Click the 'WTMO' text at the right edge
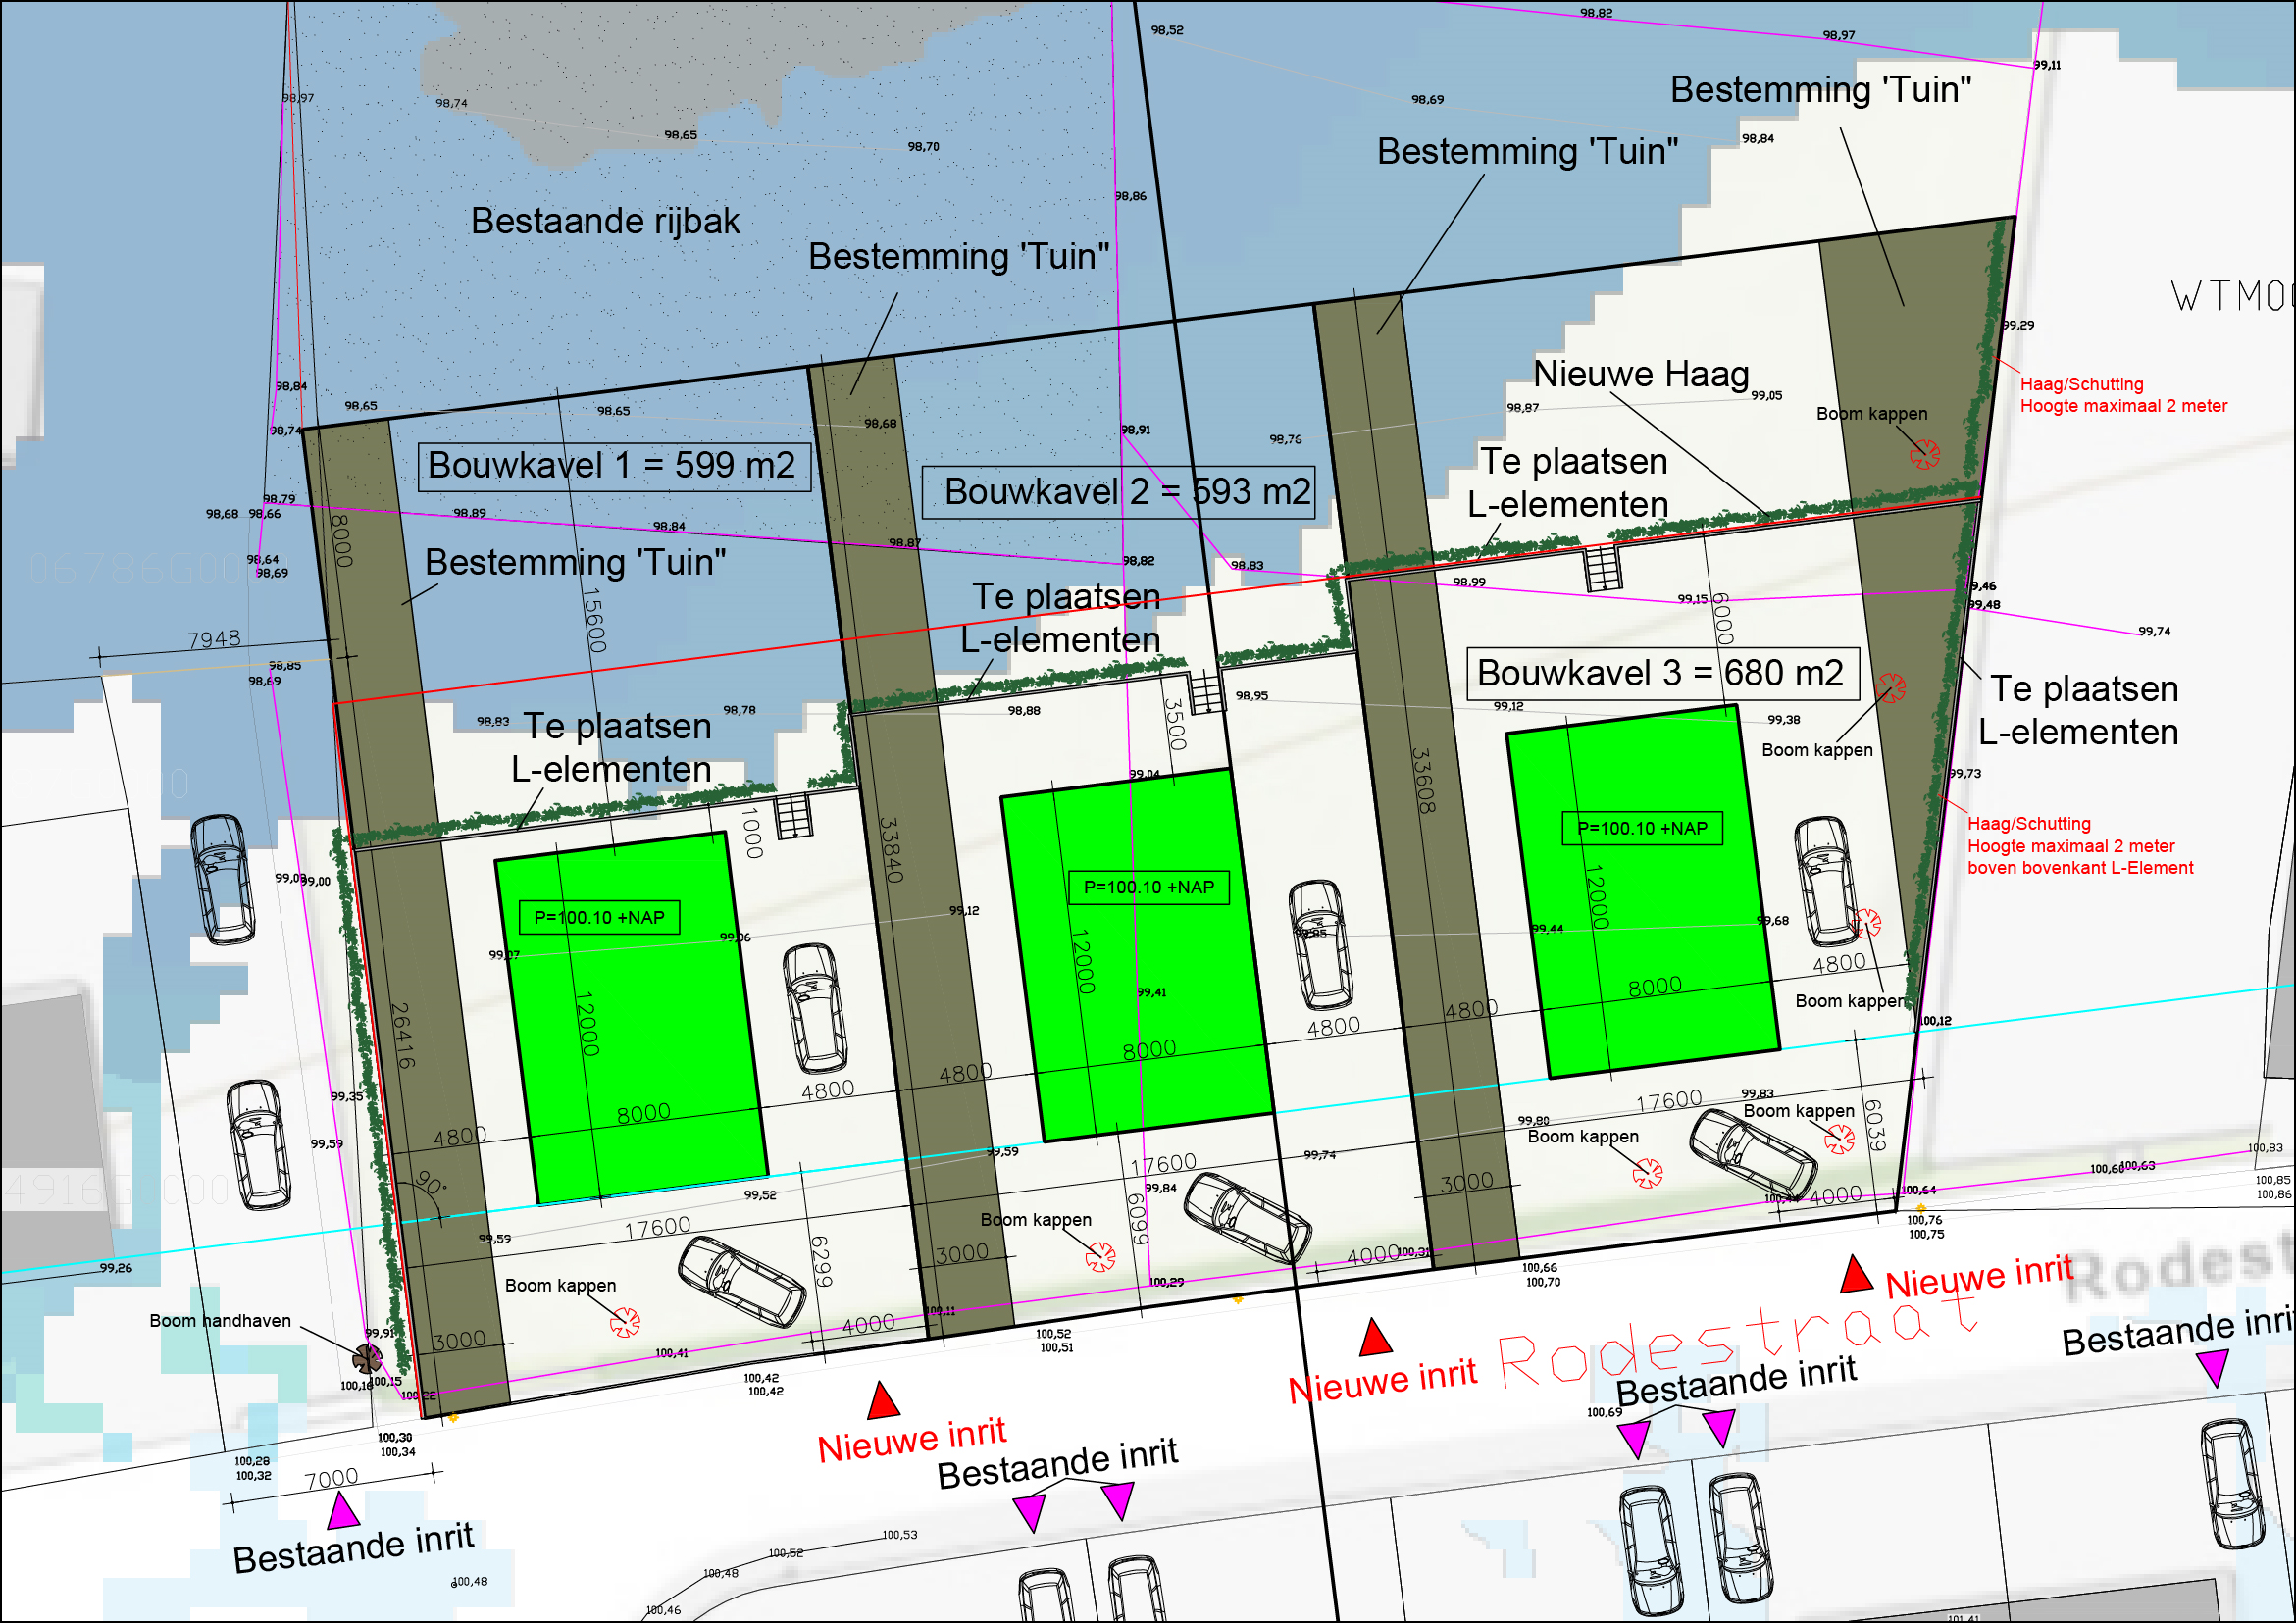This screenshot has width=2296, height=1623. 2233,296
